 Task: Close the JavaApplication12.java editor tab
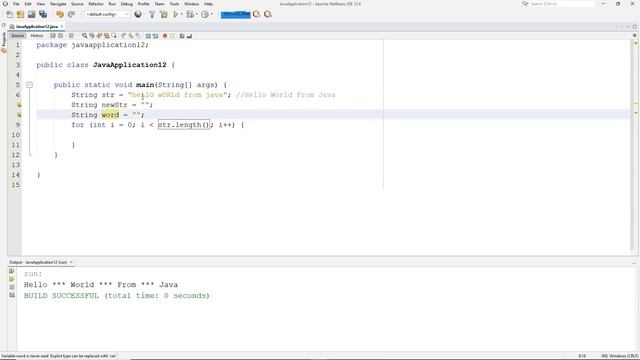(x=62, y=27)
